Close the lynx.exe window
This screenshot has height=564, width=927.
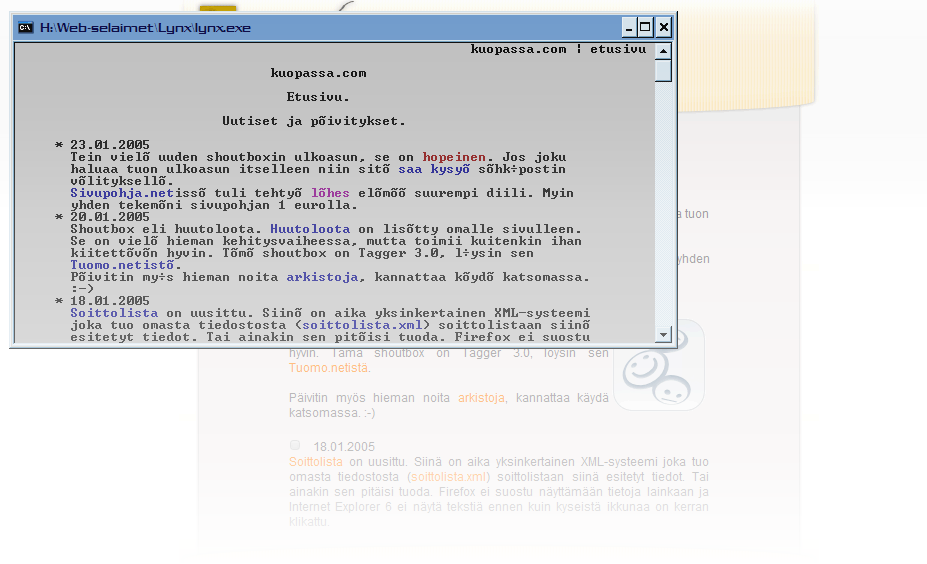pyautogui.click(x=664, y=28)
